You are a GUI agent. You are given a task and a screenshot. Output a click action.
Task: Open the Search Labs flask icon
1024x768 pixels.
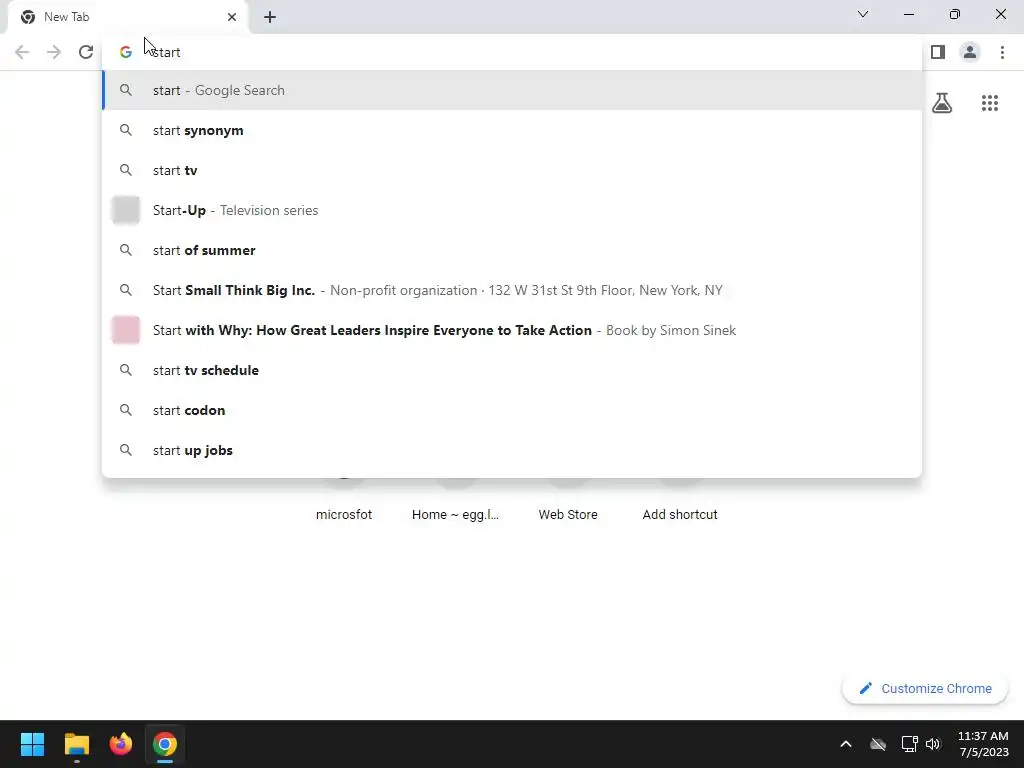coord(942,103)
